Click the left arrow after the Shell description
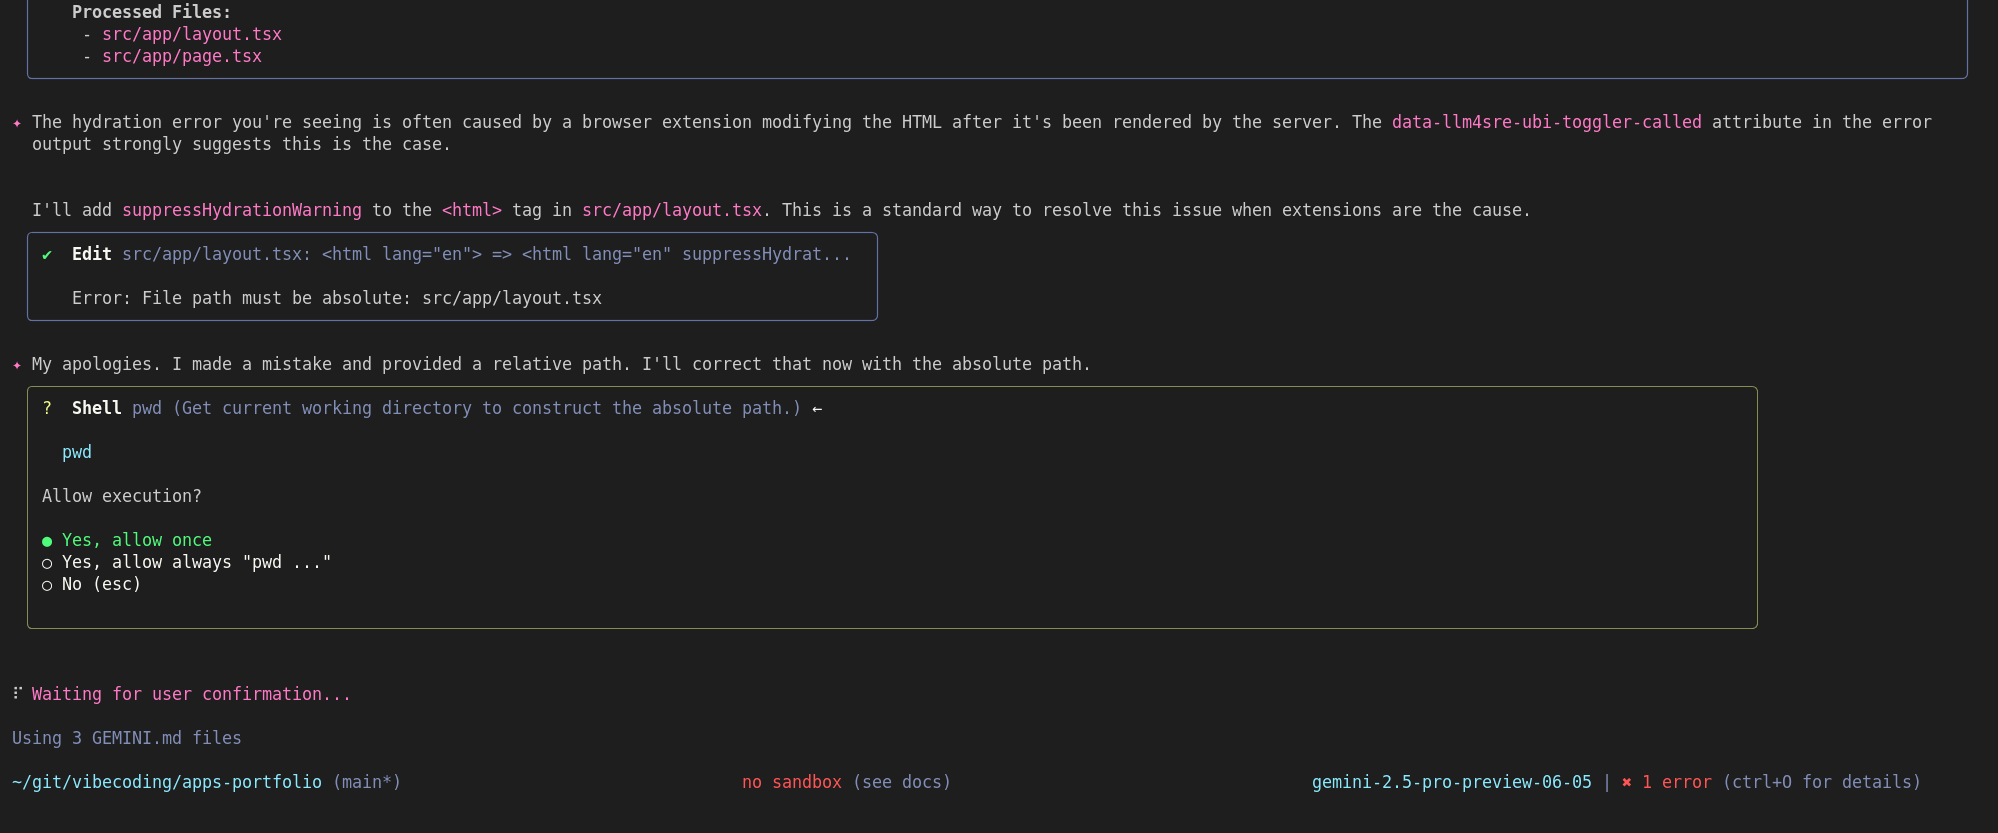Viewport: 1998px width, 833px height. [817, 409]
